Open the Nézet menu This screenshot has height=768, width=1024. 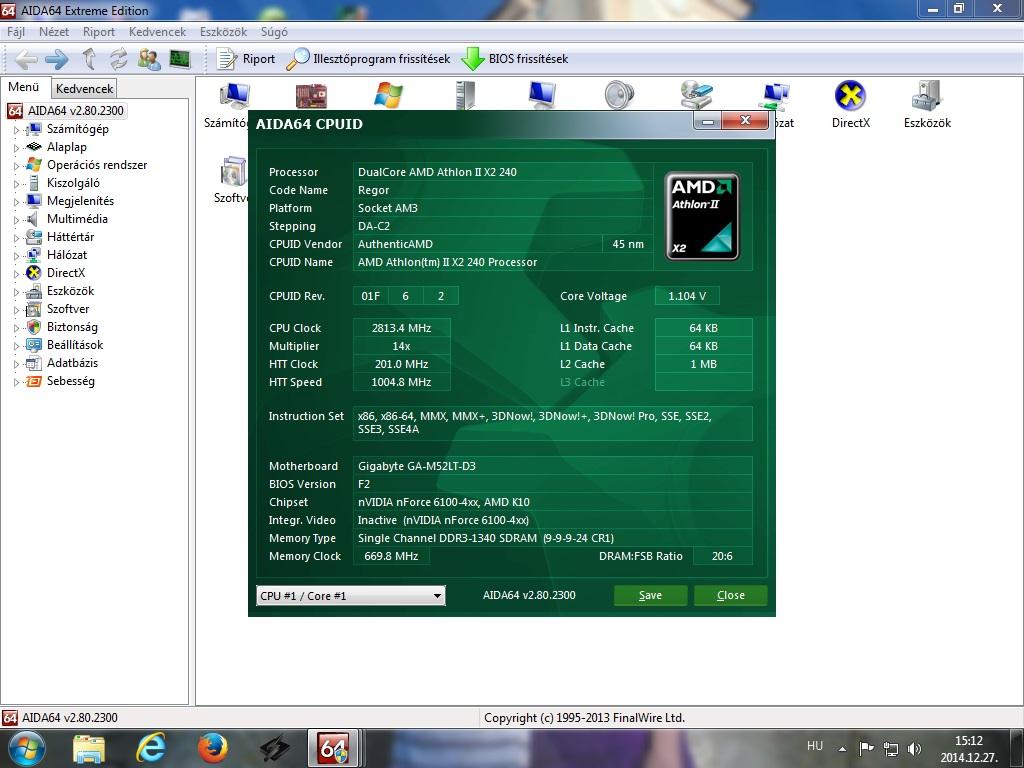(54, 32)
